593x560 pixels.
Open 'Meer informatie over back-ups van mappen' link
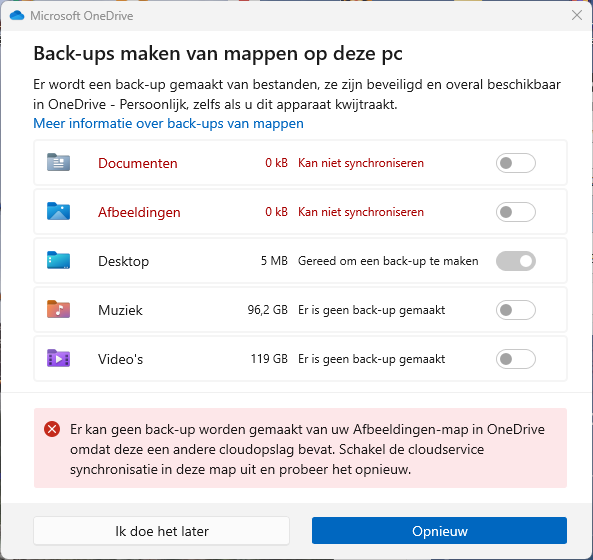[x=168, y=123]
